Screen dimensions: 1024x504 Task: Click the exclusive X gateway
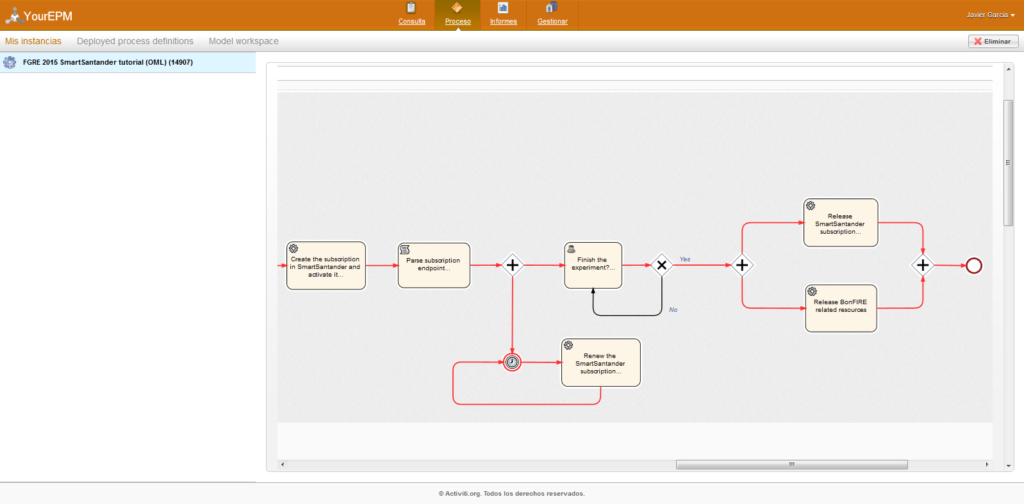click(662, 266)
